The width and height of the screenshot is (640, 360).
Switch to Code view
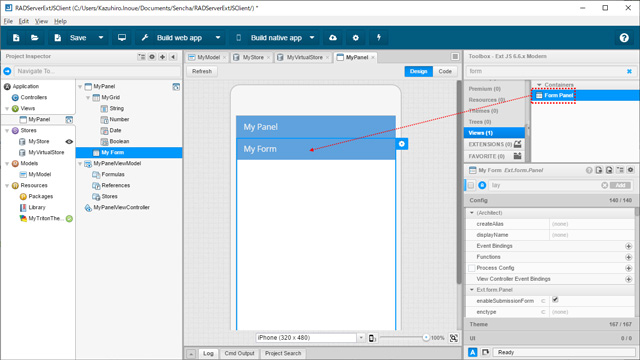coord(445,71)
